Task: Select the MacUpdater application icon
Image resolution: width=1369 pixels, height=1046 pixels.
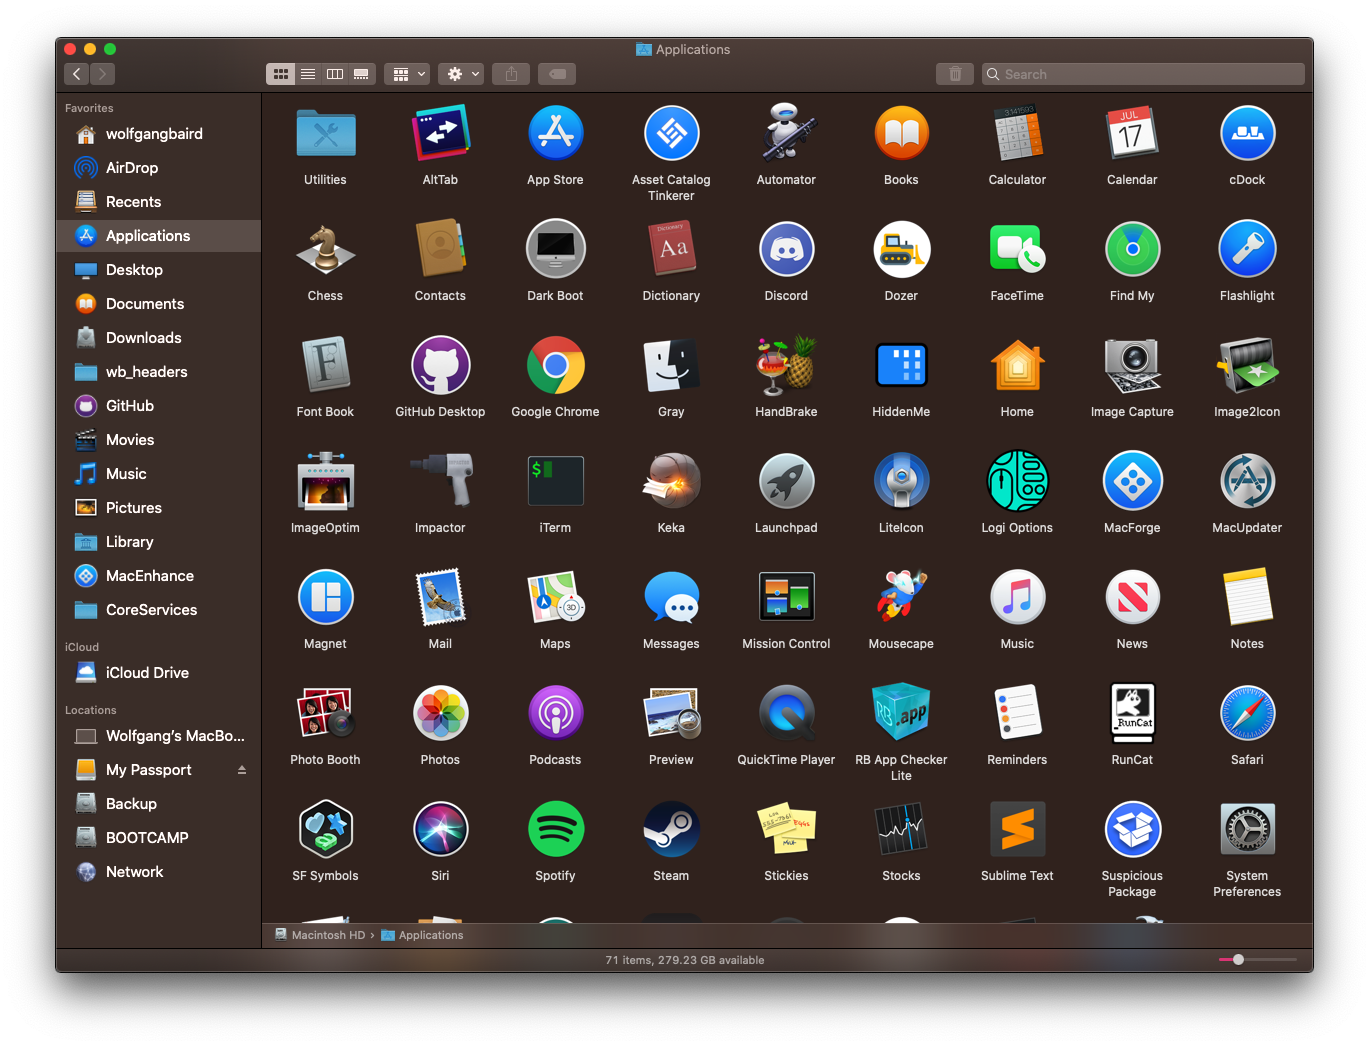Action: click(x=1247, y=482)
